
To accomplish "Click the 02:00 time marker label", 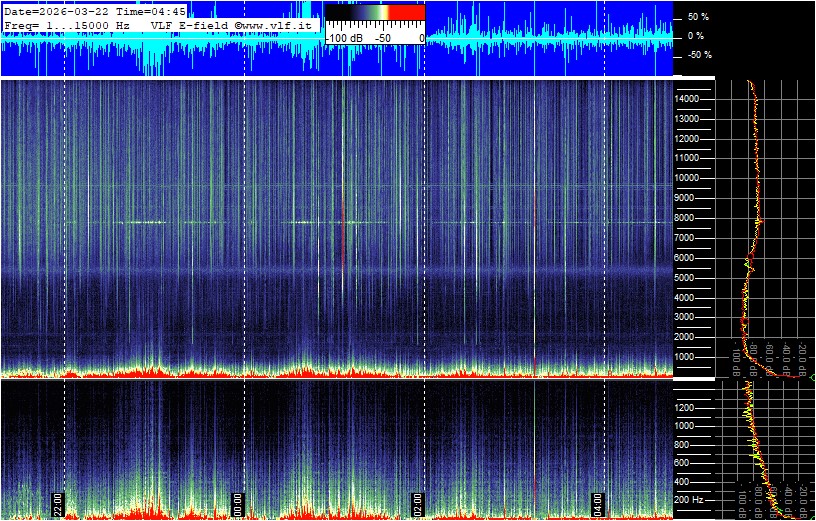I will click(x=417, y=504).
